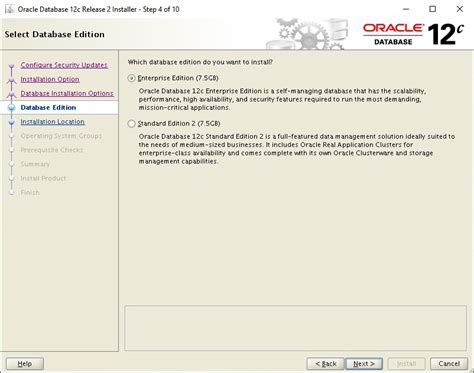Maximize the installer window

click(433, 9)
